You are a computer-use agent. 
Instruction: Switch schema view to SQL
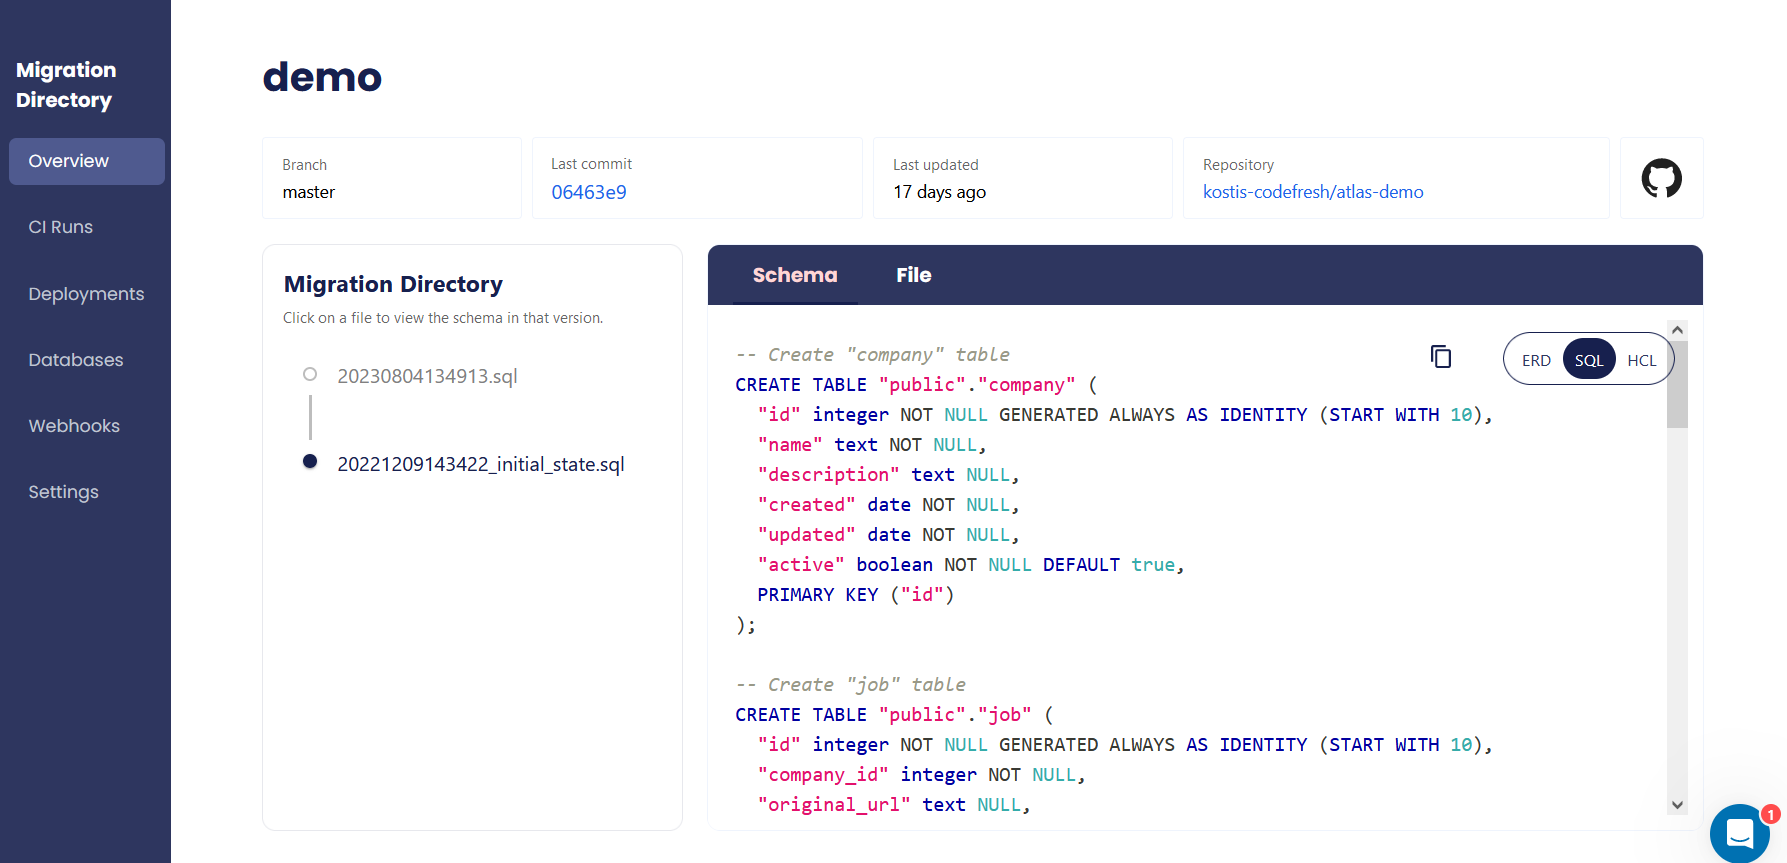(1589, 360)
